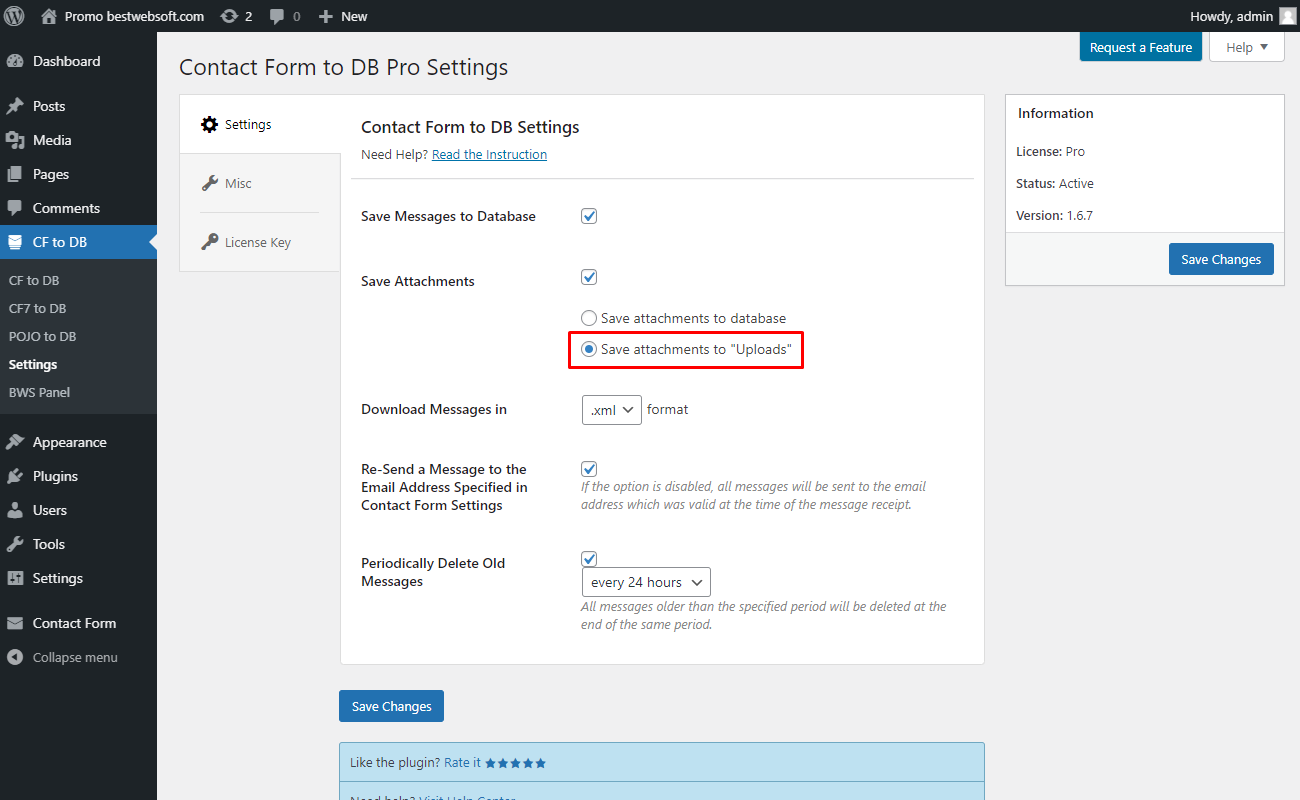Screen dimensions: 1300x800
Task: Click the Collapse menu arrow icon
Action: coord(15,657)
